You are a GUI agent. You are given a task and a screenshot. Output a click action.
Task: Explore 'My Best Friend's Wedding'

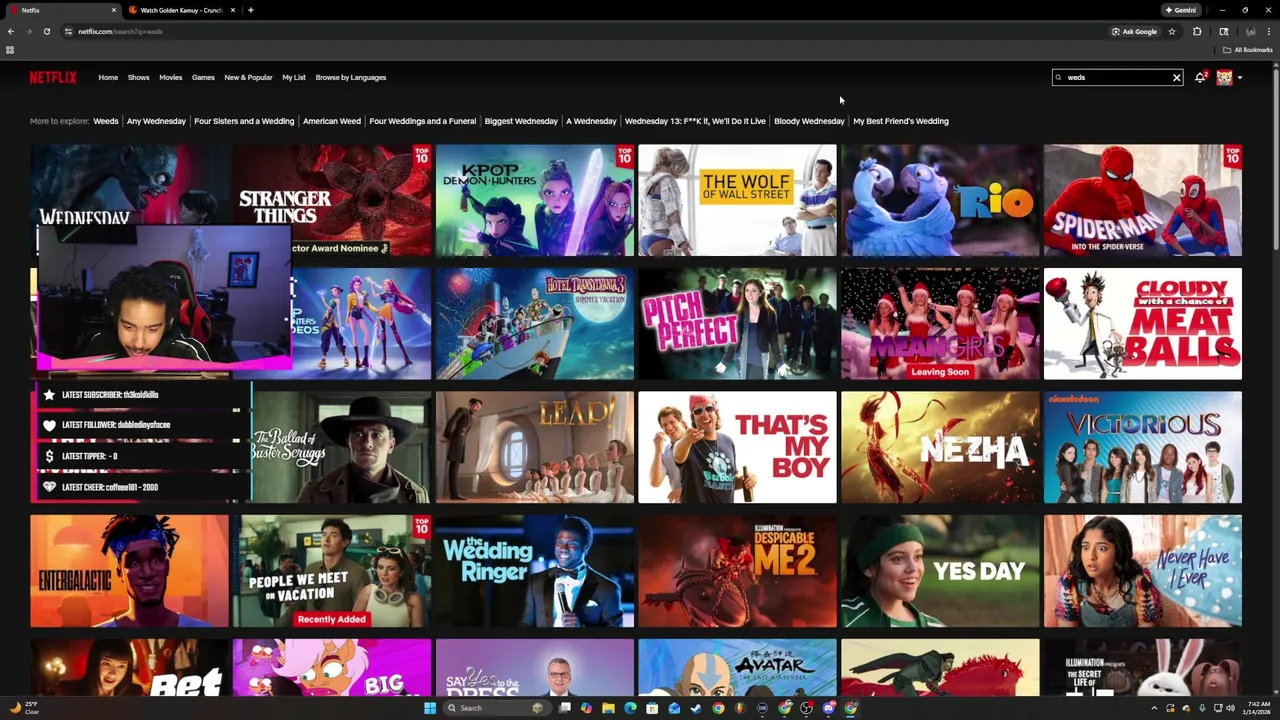tap(901, 121)
